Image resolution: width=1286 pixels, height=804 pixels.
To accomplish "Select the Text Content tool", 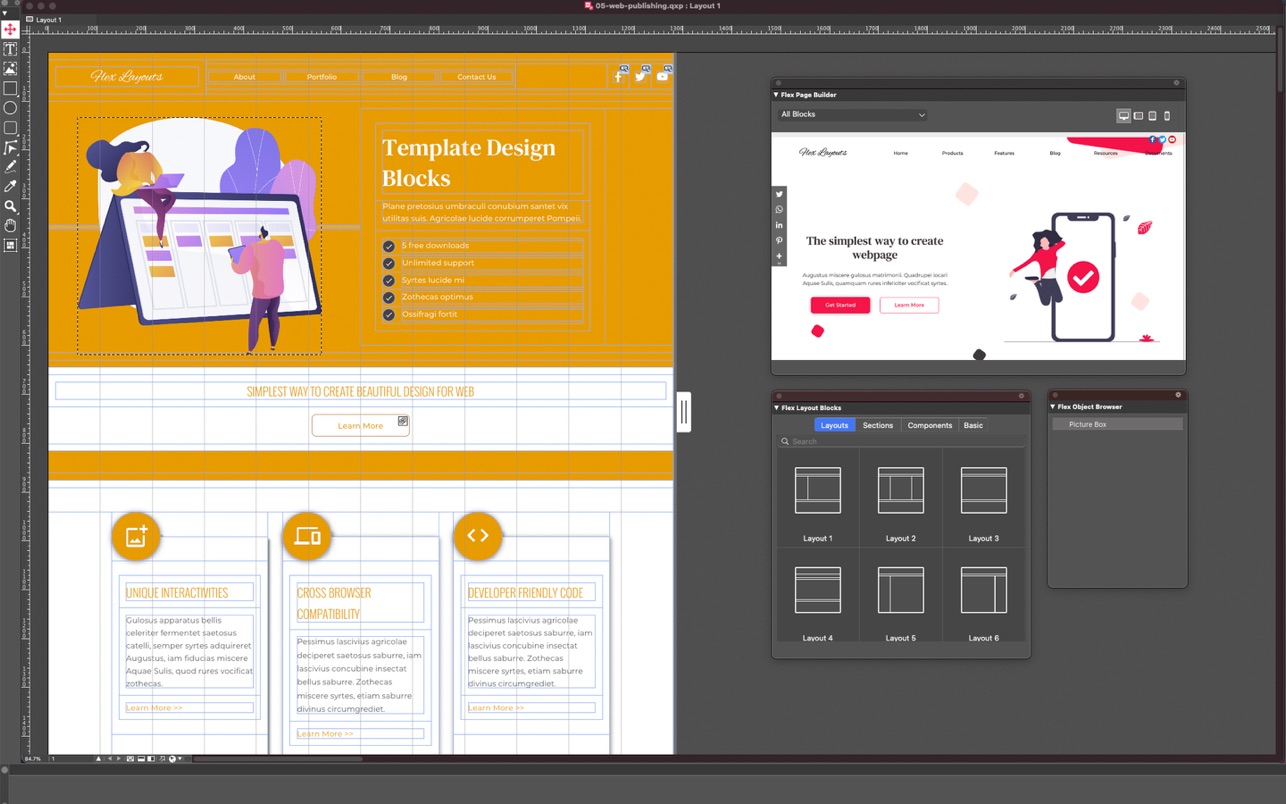I will click(10, 49).
